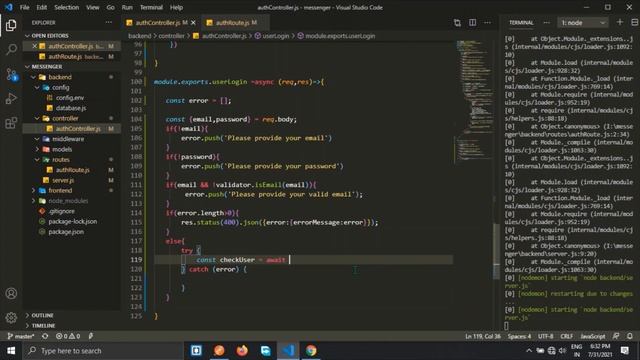The width and height of the screenshot is (640, 360).
Task: Open the Firefox taskbar icon
Action: pos(242,351)
